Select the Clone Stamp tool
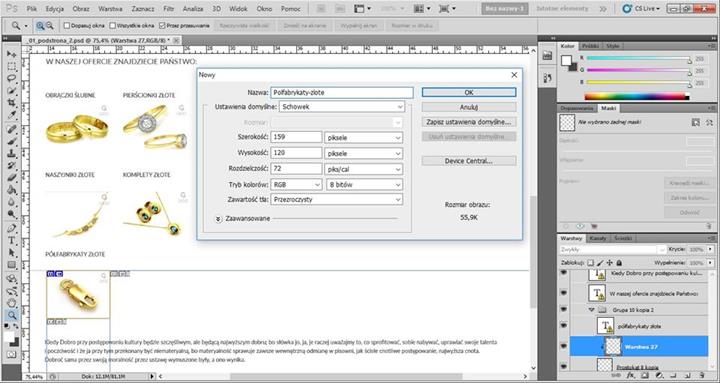The width and height of the screenshot is (720, 383). tap(11, 153)
